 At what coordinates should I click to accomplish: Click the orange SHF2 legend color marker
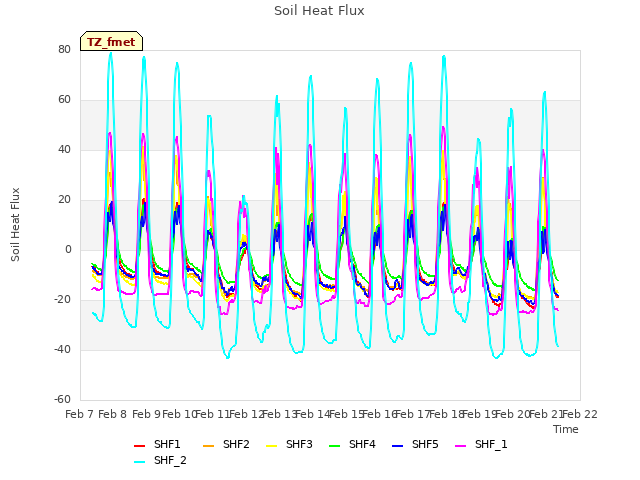click(208, 446)
